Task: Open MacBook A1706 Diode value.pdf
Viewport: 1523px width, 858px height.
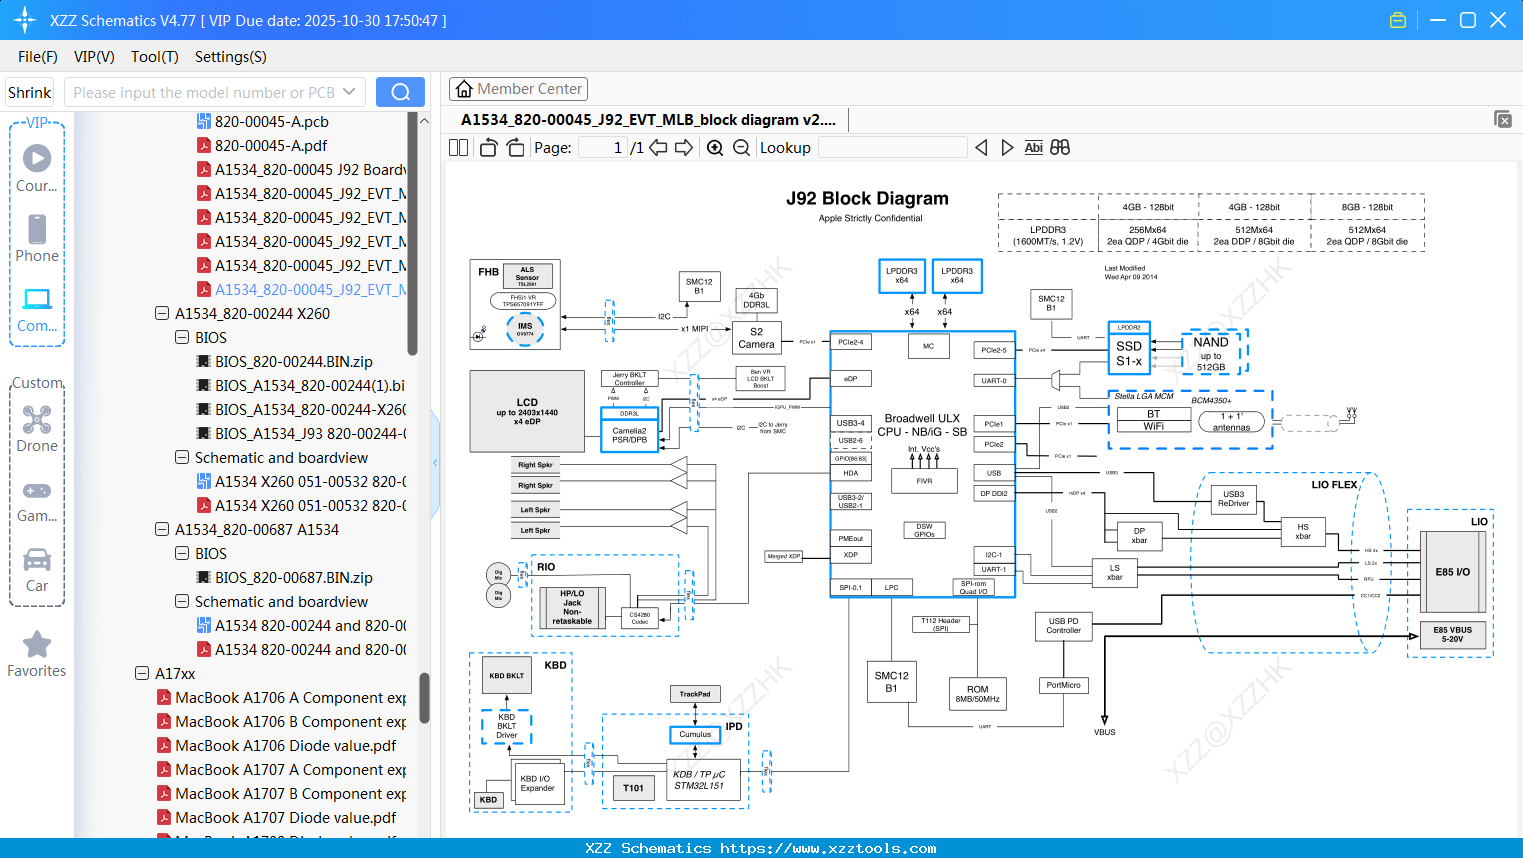Action: pyautogui.click(x=286, y=746)
